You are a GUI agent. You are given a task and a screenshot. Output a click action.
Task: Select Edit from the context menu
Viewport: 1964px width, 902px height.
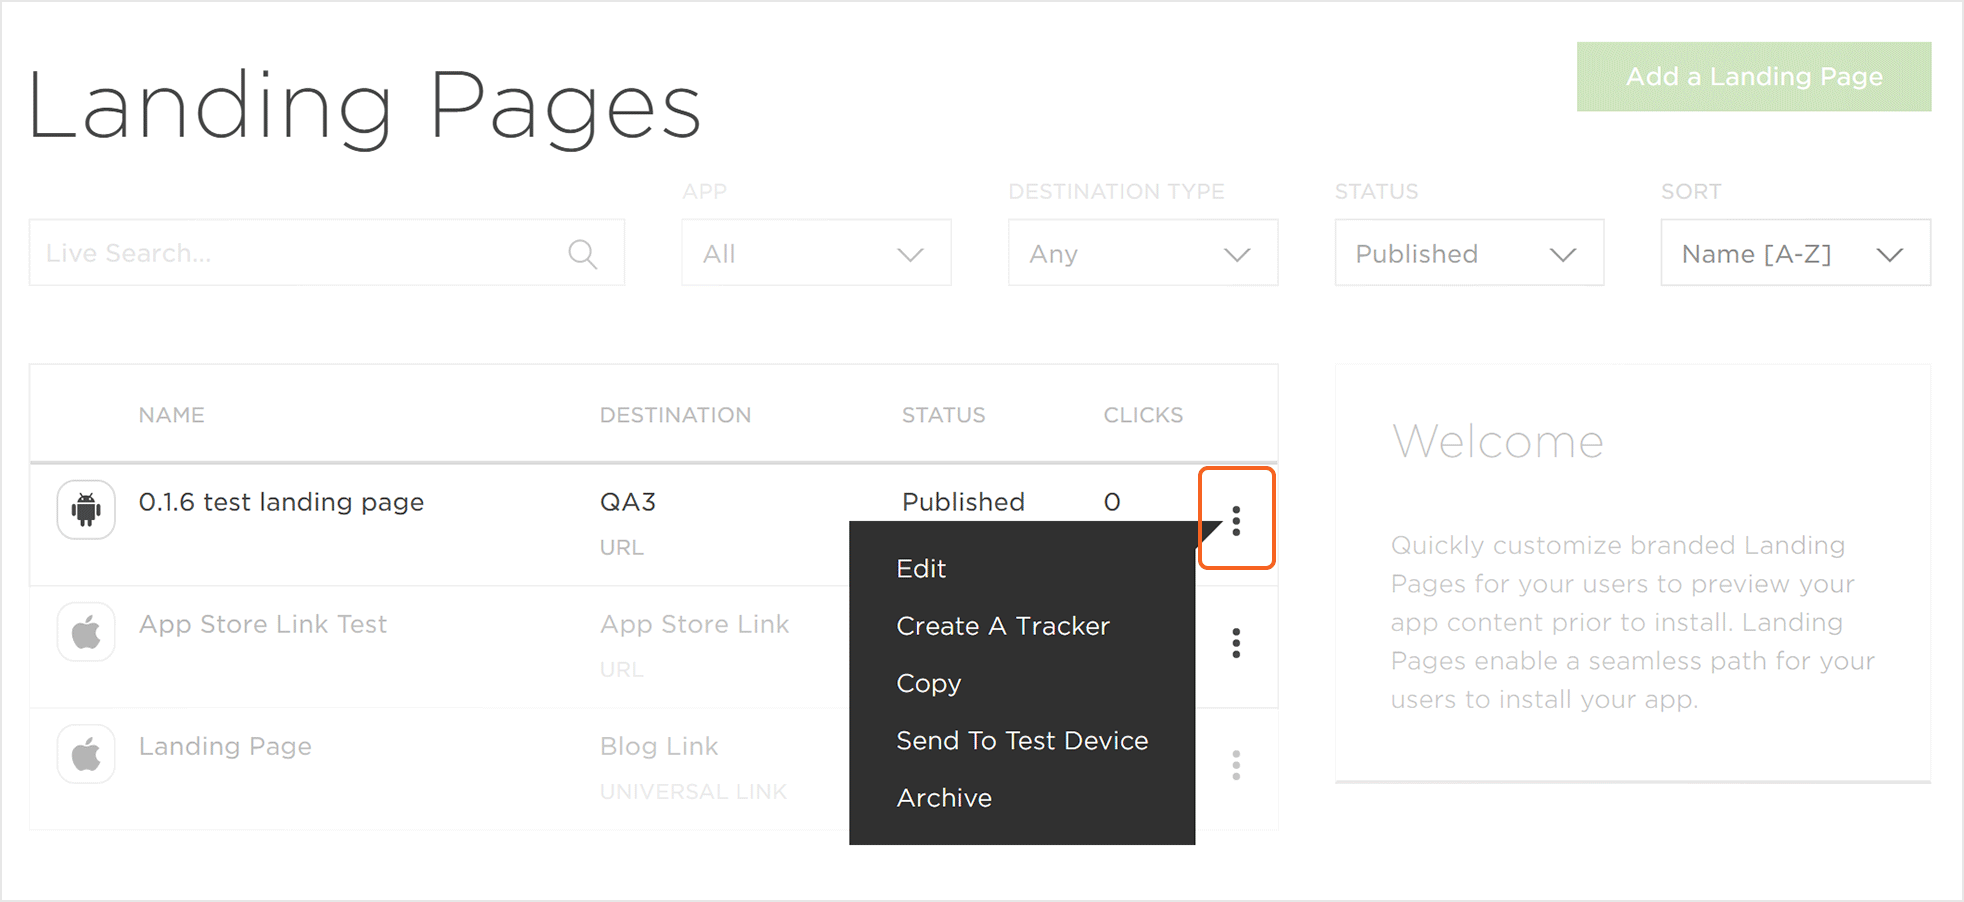[x=921, y=569]
